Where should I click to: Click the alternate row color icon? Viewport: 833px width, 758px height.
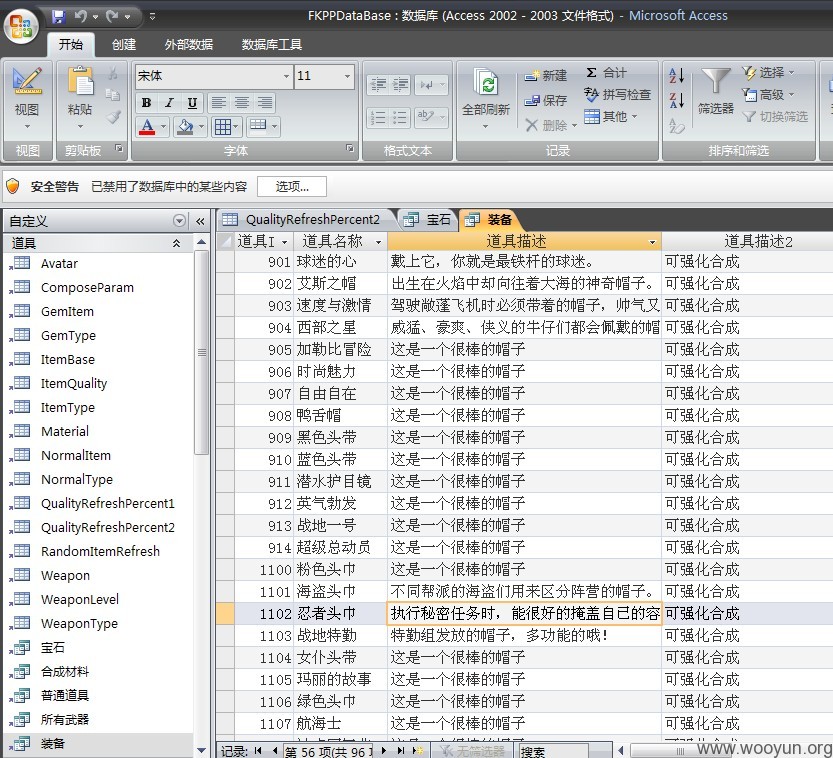tap(258, 126)
